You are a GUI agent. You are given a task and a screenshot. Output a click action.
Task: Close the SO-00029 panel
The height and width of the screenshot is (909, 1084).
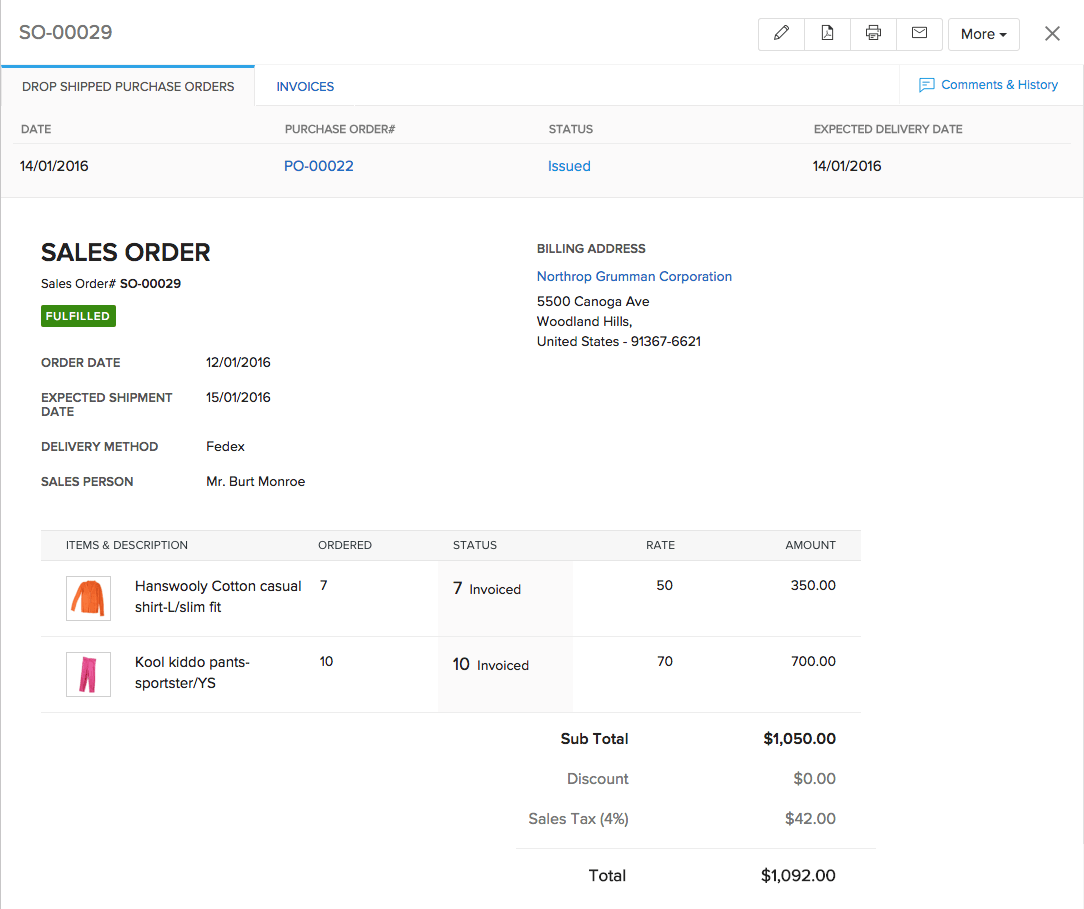tap(1052, 34)
